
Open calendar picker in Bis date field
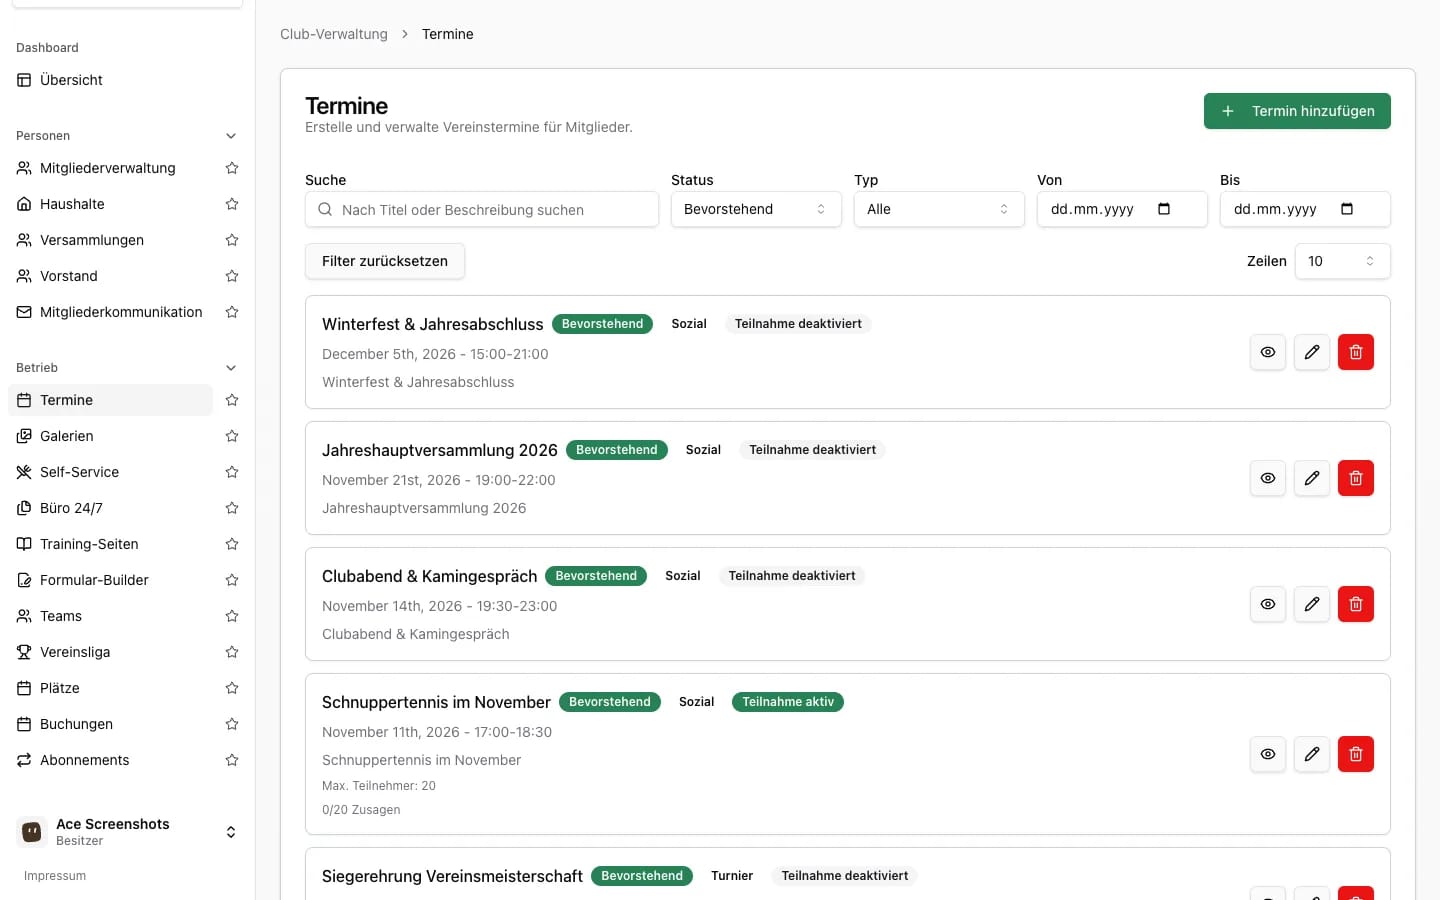(1347, 209)
